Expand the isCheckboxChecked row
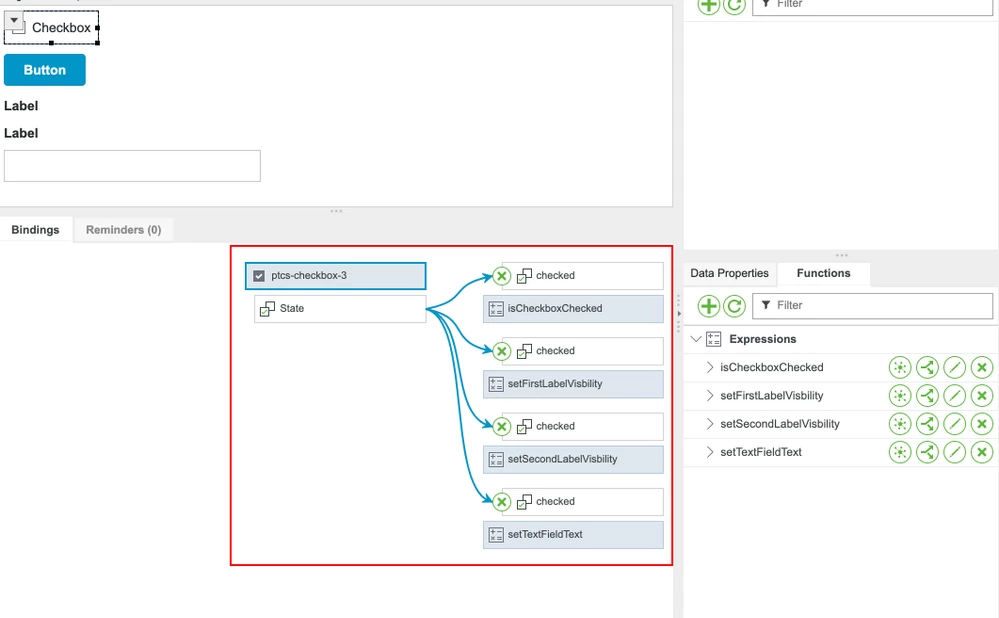The image size is (999, 618). click(x=710, y=368)
